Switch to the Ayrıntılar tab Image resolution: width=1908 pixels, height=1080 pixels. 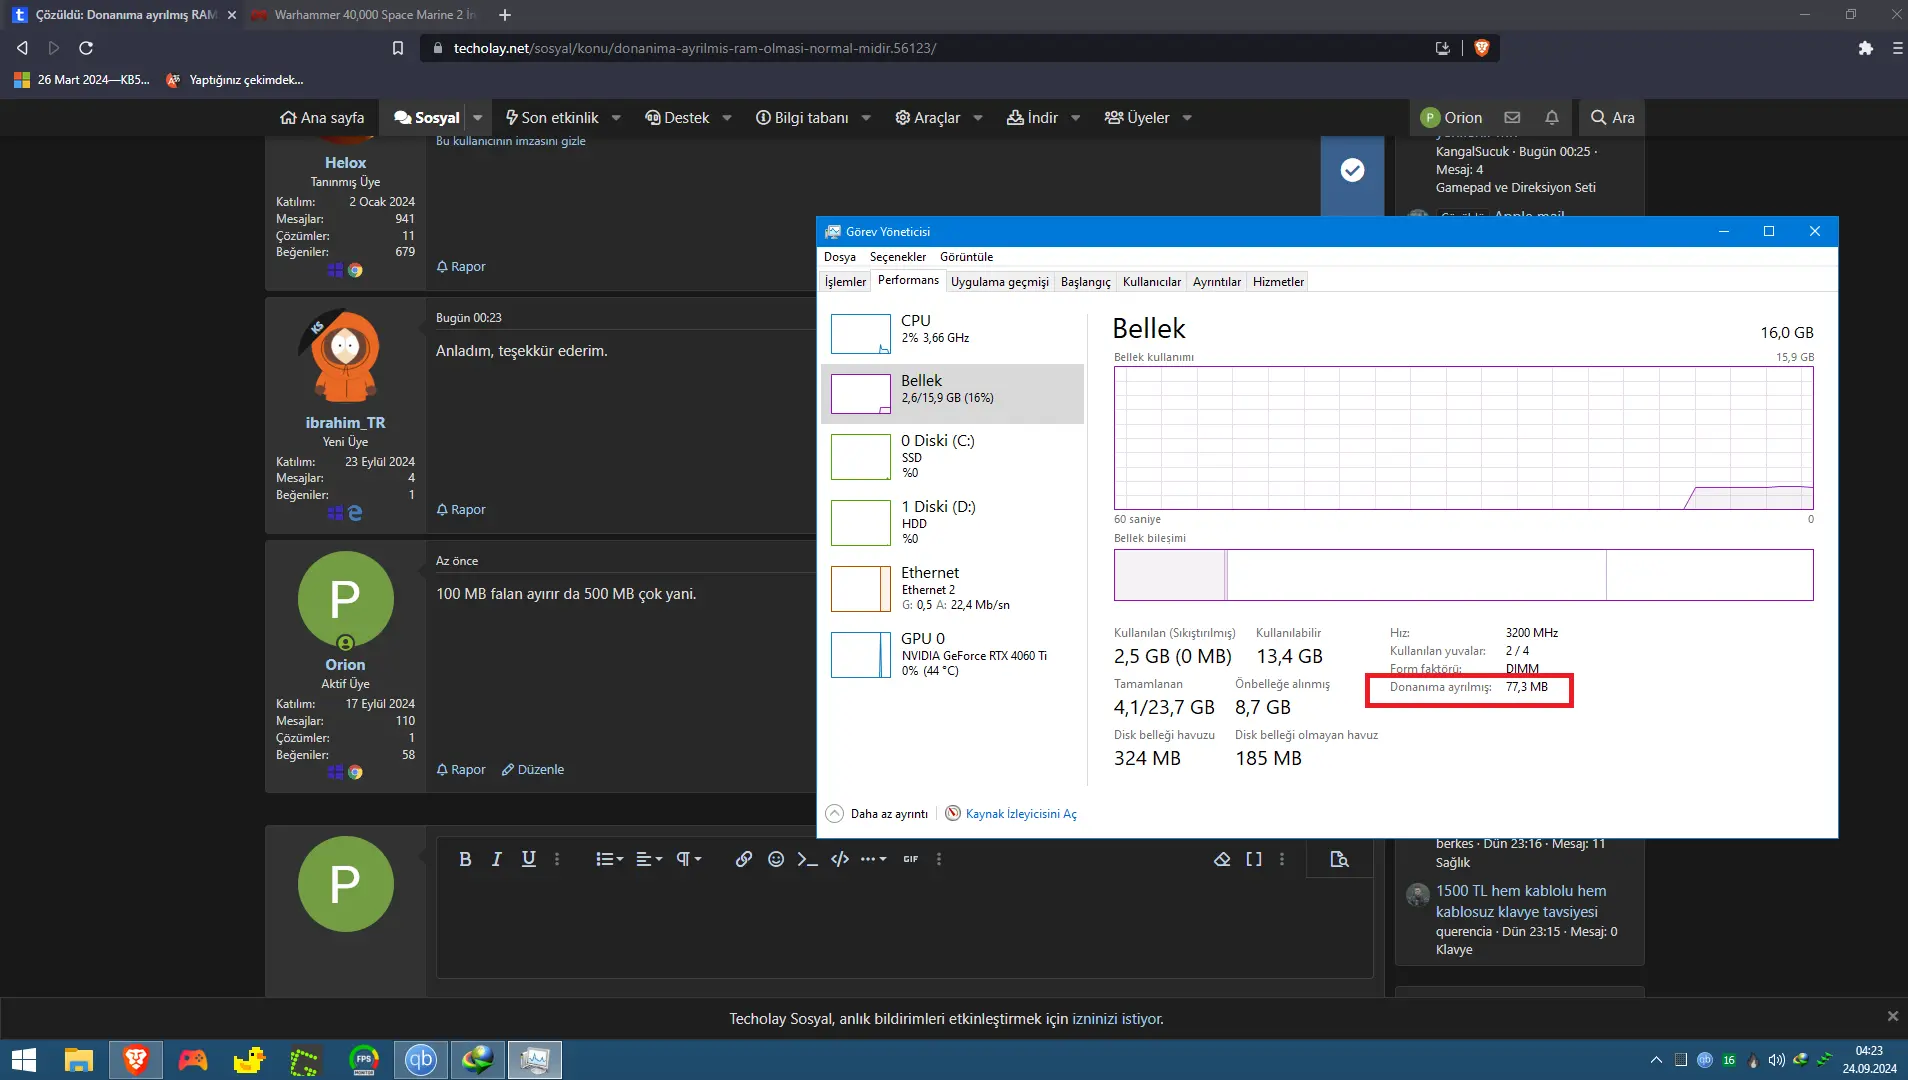point(1216,282)
